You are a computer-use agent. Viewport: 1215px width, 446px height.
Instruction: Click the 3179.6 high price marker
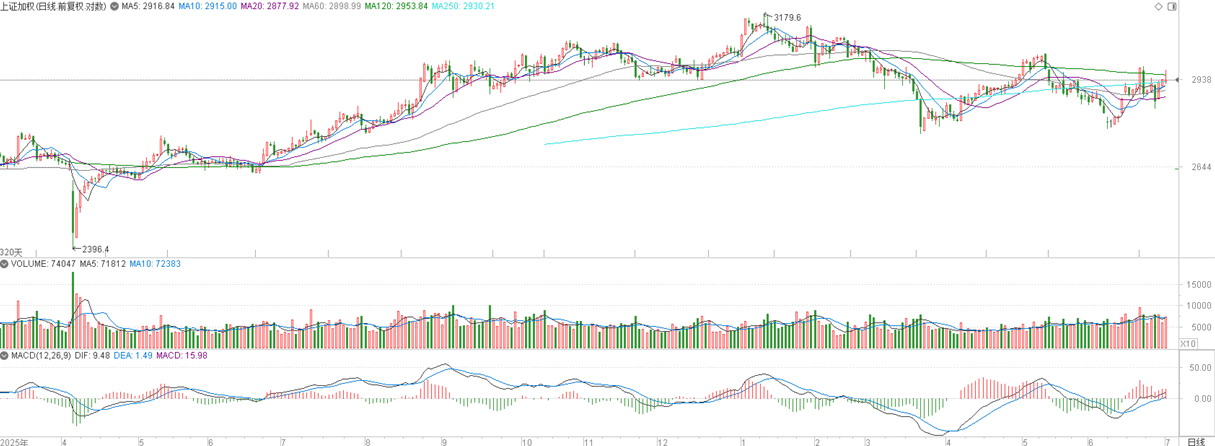pos(787,17)
